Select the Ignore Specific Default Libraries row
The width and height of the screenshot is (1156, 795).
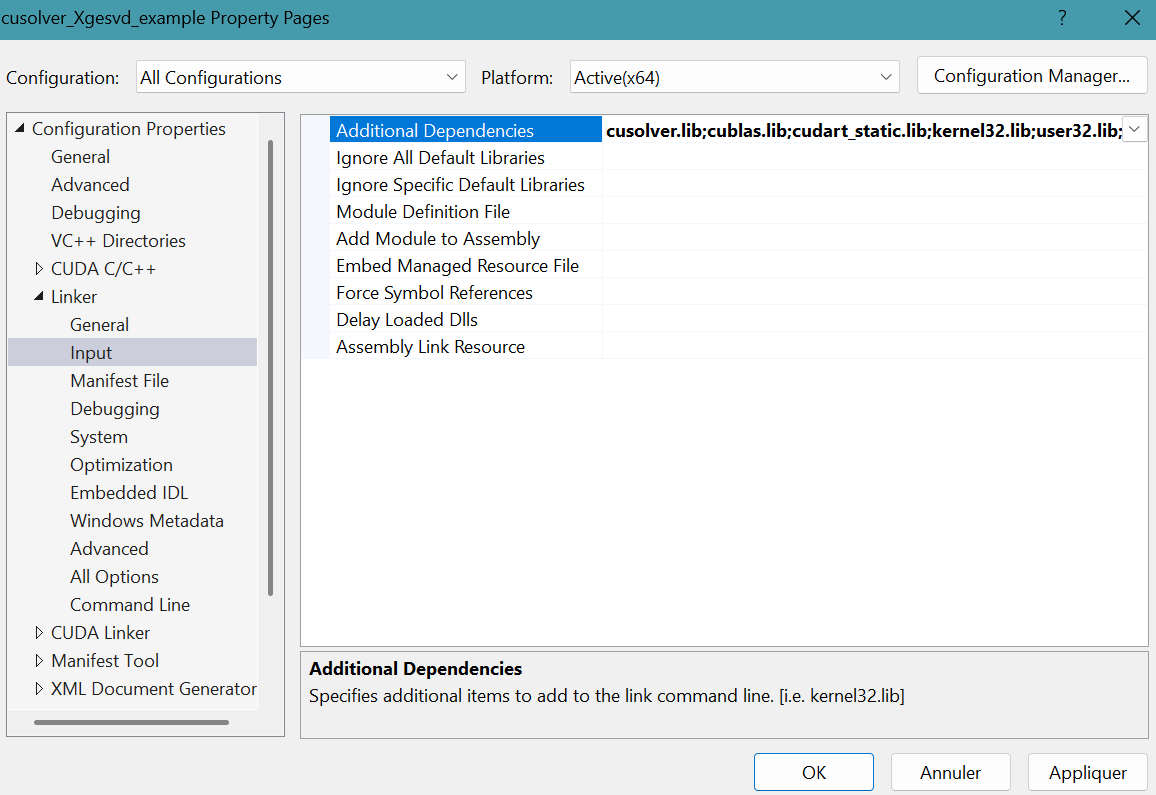(x=460, y=185)
